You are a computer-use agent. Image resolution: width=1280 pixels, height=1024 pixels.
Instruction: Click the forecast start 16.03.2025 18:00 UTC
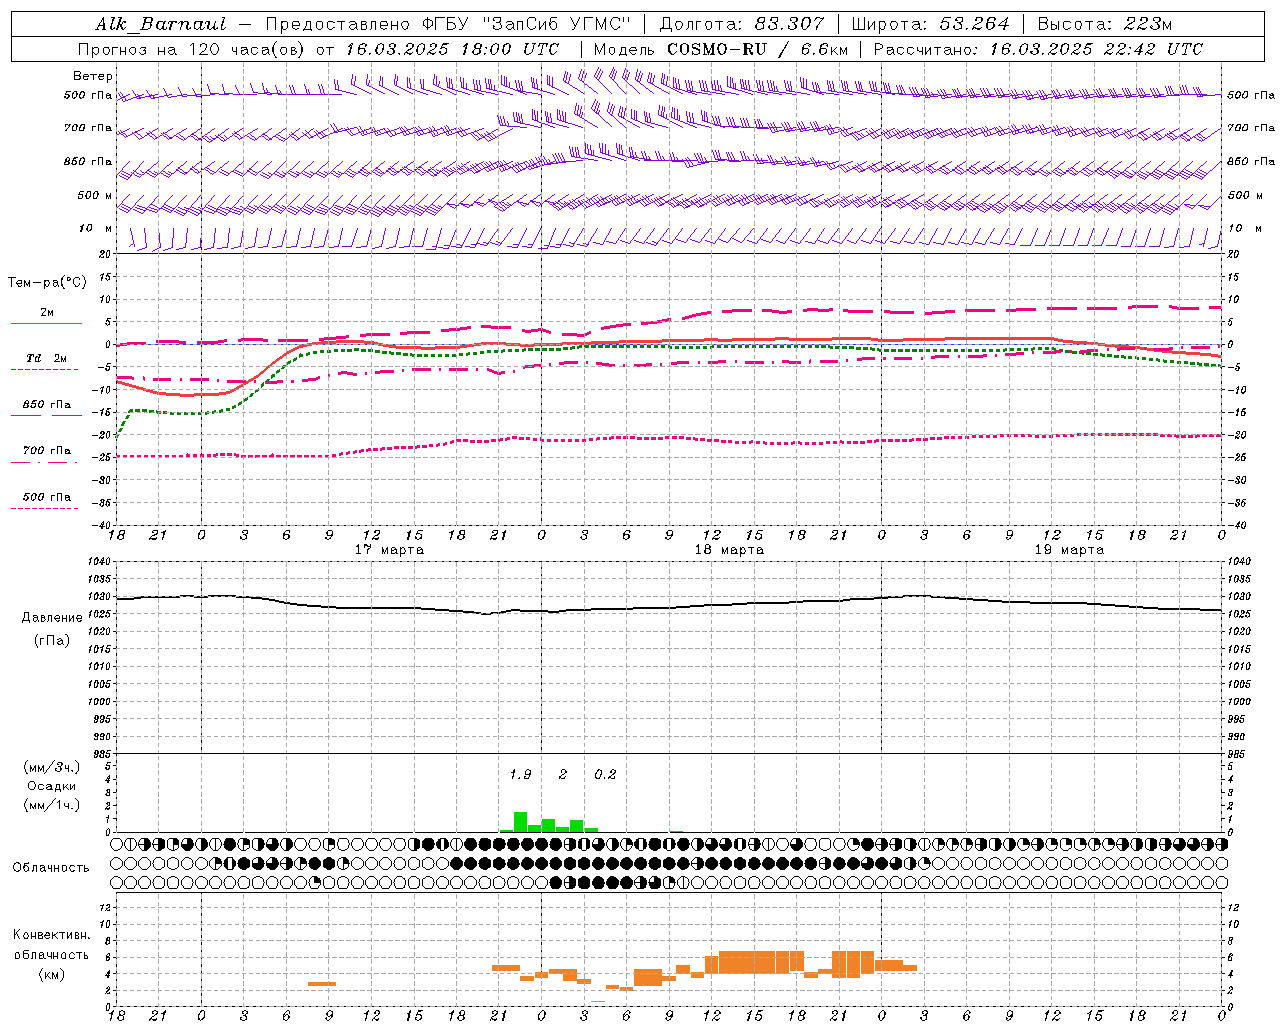(x=452, y=49)
